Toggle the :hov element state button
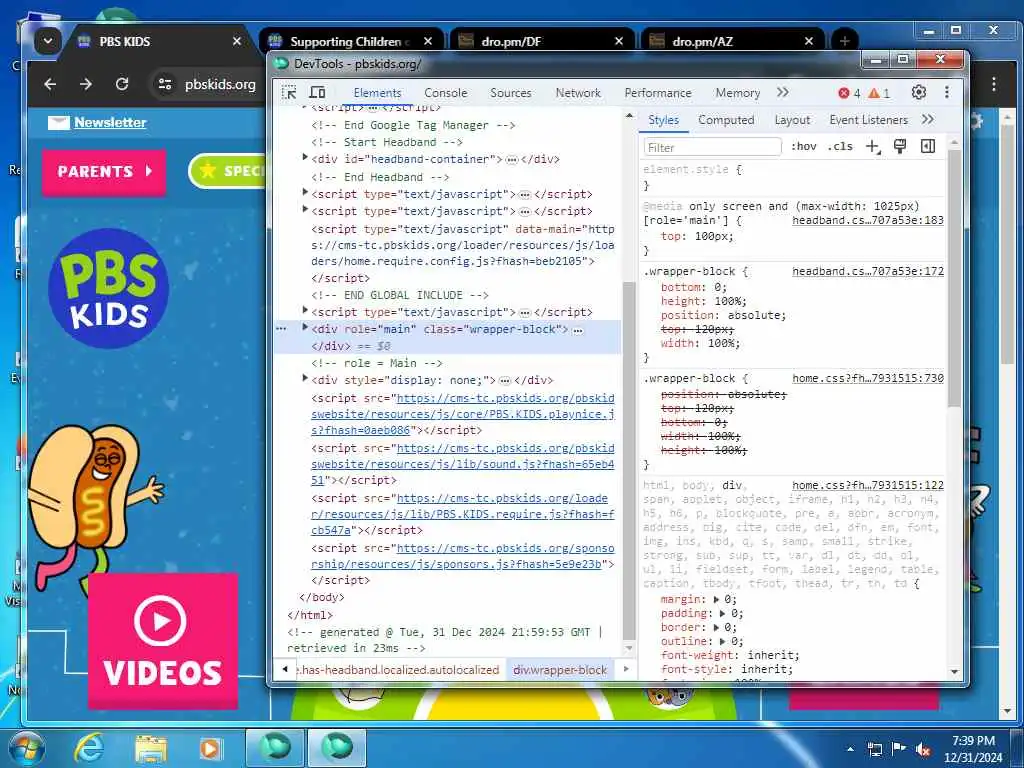The height and width of the screenshot is (768, 1024). coord(804,146)
